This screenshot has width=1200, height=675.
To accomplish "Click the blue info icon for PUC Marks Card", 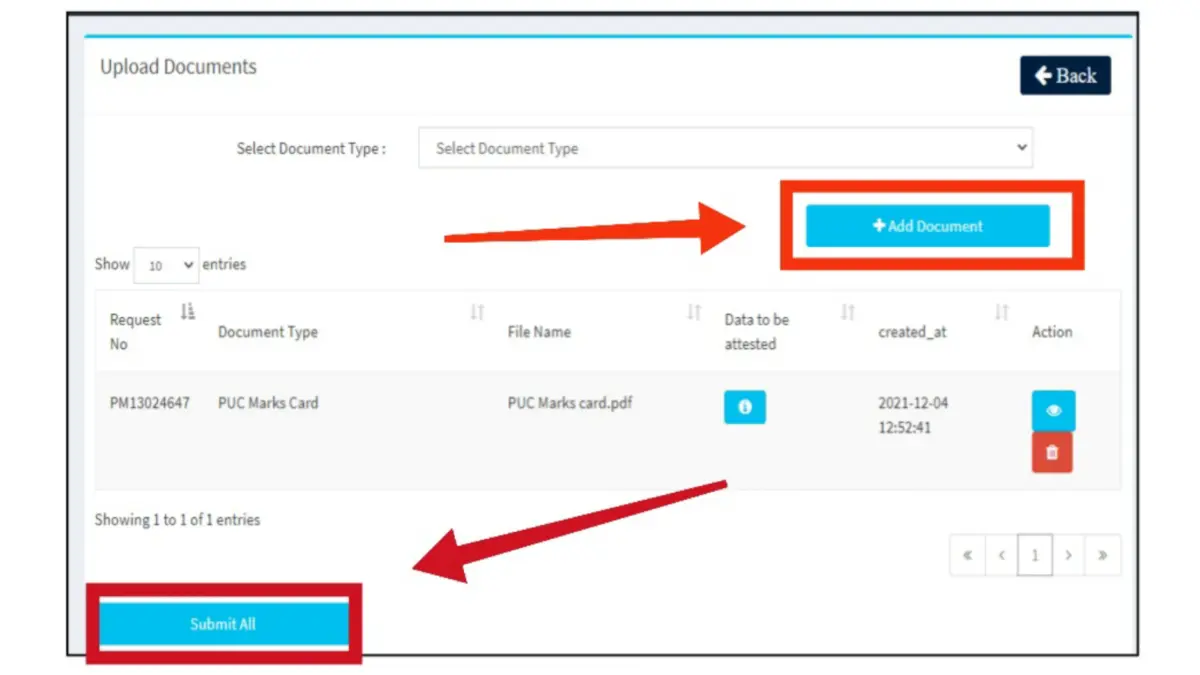I will point(744,407).
